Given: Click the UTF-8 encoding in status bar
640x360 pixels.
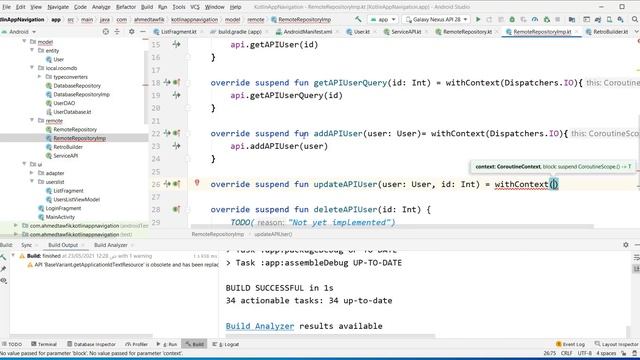Looking at the screenshot, I should click(x=584, y=353).
